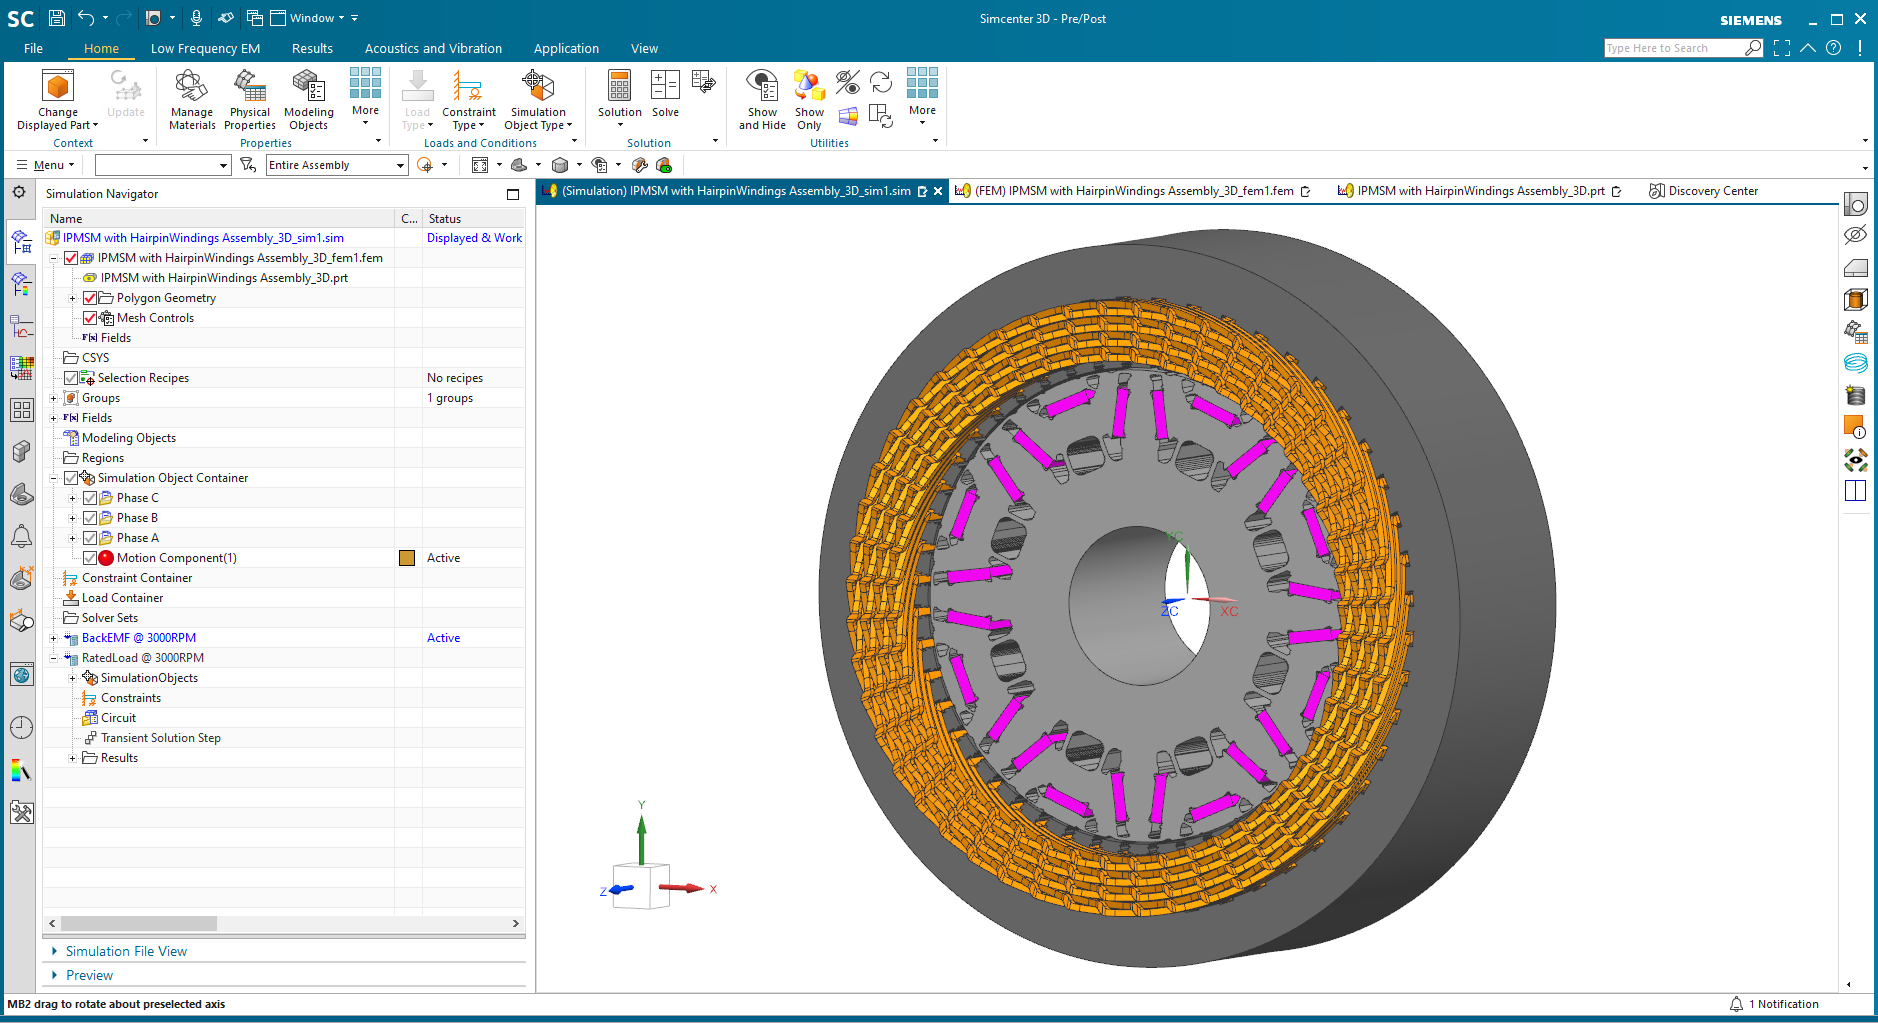Launch the Solve command
Viewport: 1878px width, 1023px height.
tap(665, 95)
